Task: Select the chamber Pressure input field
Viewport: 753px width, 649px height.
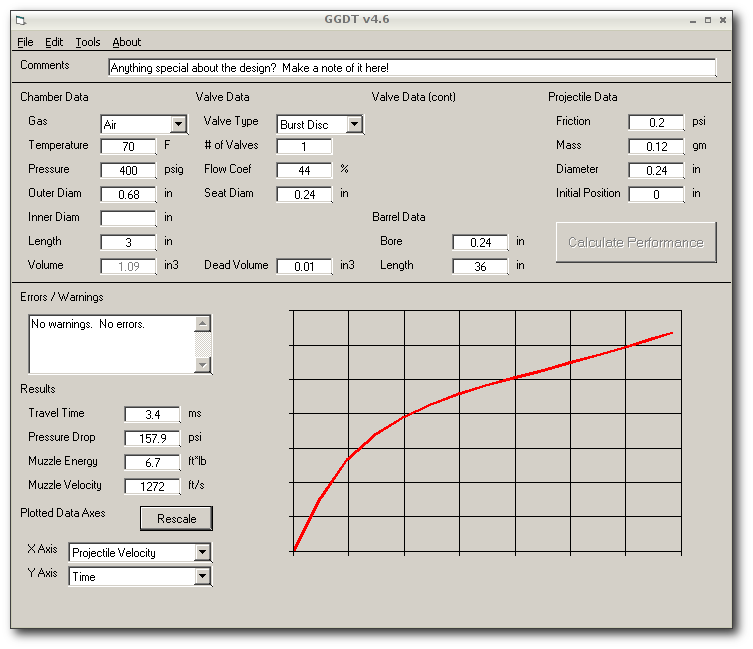Action: pyautogui.click(x=128, y=170)
